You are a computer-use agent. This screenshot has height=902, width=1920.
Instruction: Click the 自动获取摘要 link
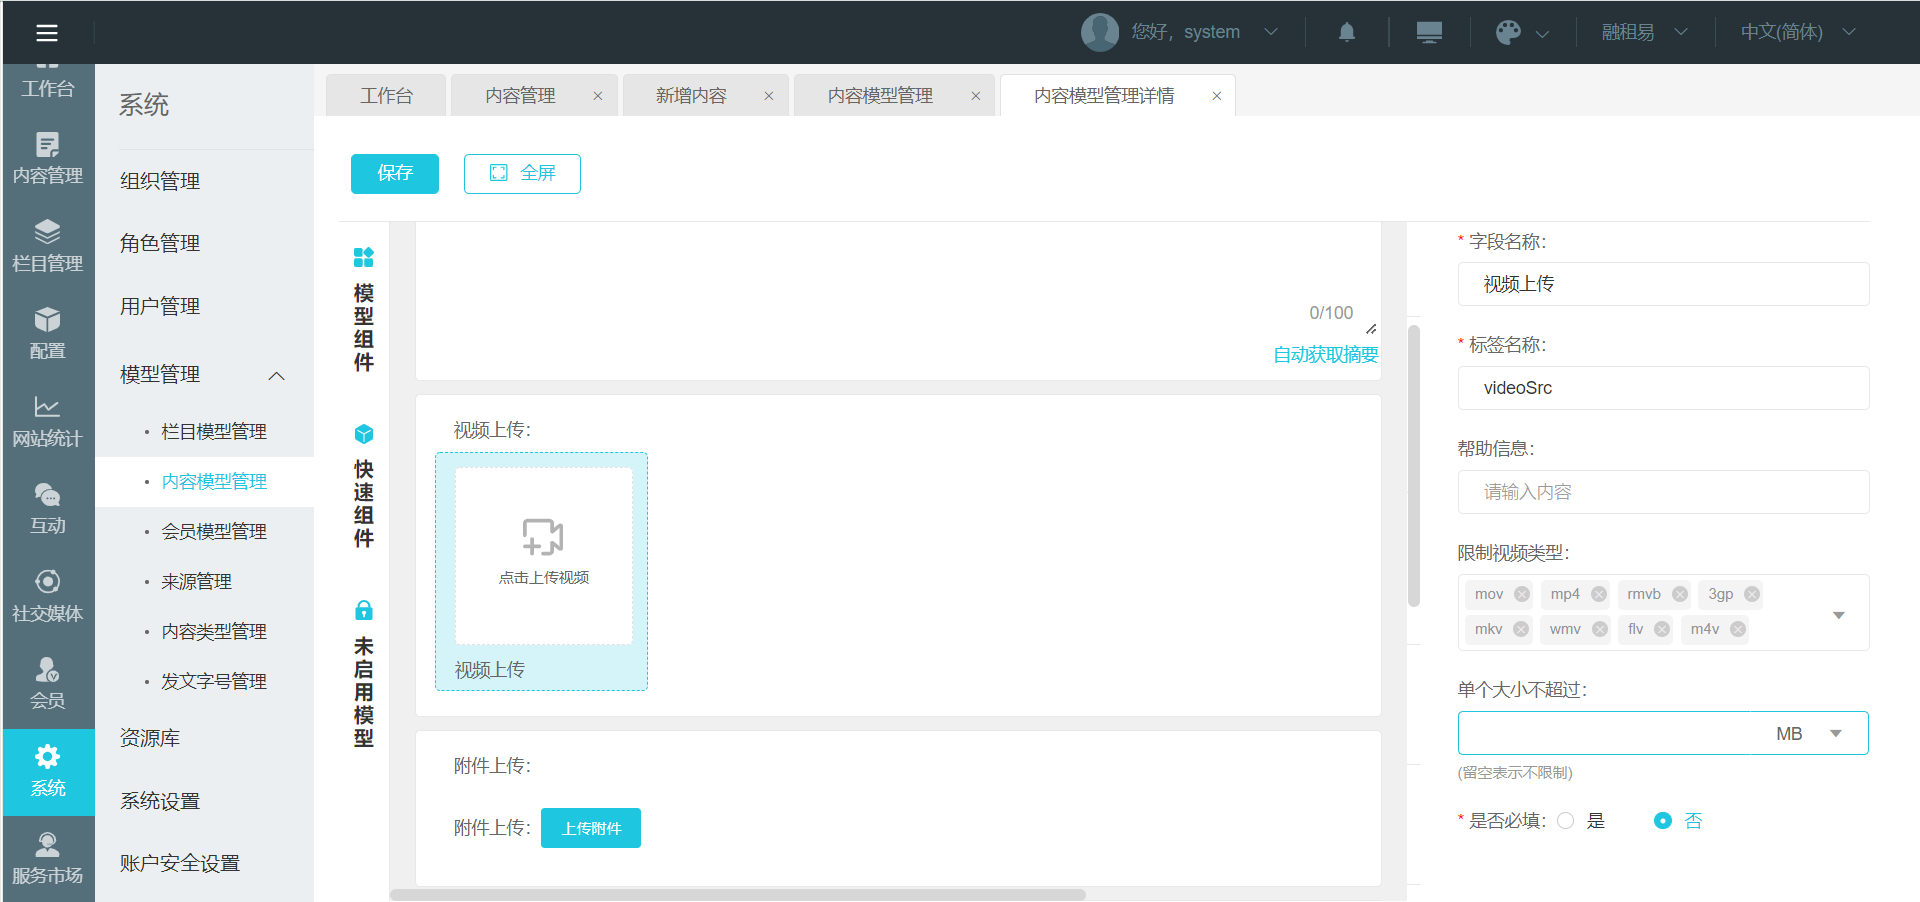1326,355
